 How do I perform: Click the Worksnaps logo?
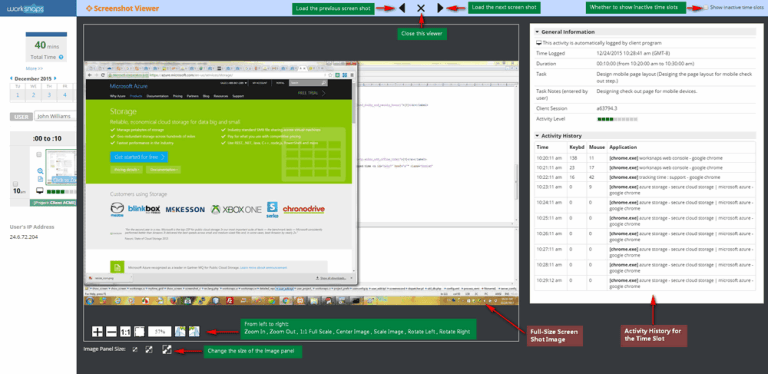[25, 8]
